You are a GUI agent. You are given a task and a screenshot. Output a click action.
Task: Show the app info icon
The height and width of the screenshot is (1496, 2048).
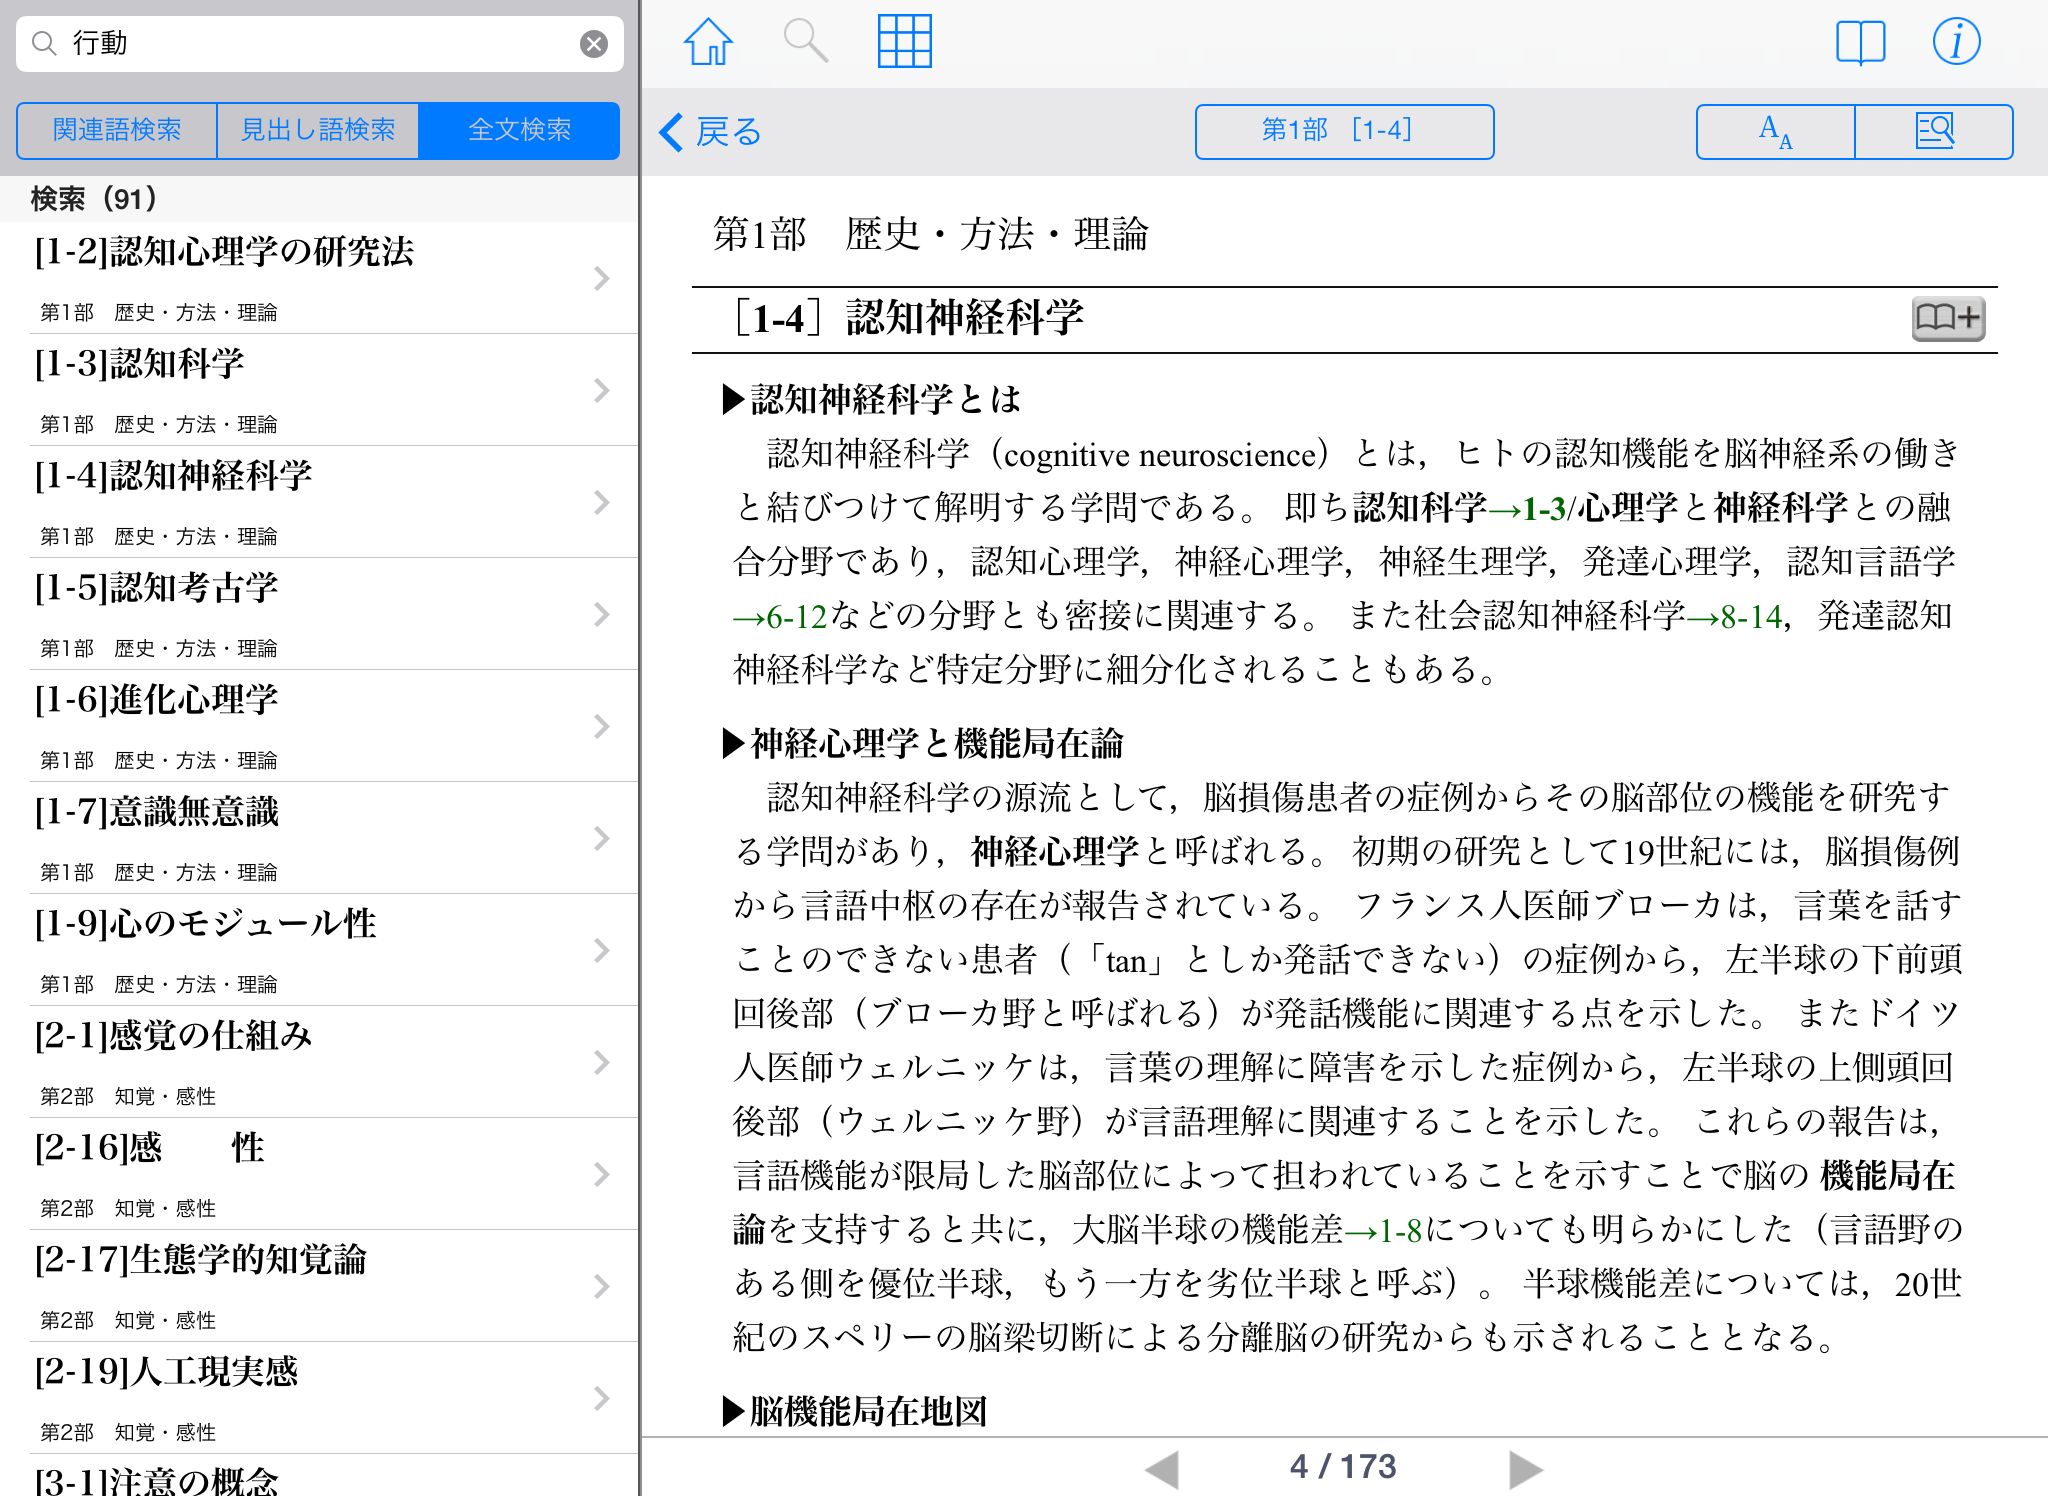tap(1956, 42)
